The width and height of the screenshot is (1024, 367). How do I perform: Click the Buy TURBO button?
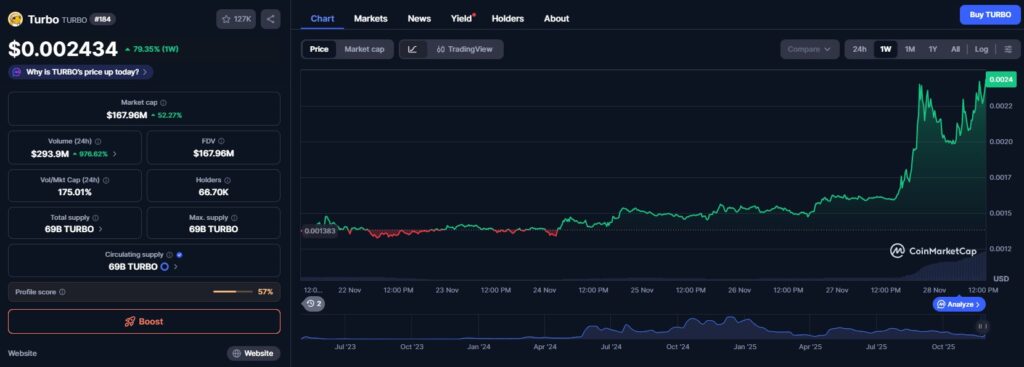(990, 14)
